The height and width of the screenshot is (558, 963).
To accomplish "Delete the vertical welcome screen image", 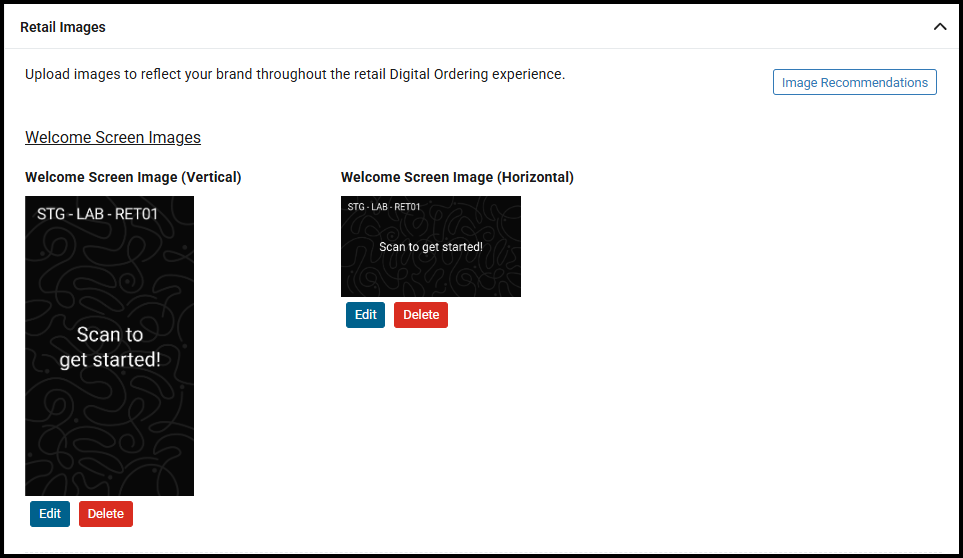I will (x=106, y=514).
